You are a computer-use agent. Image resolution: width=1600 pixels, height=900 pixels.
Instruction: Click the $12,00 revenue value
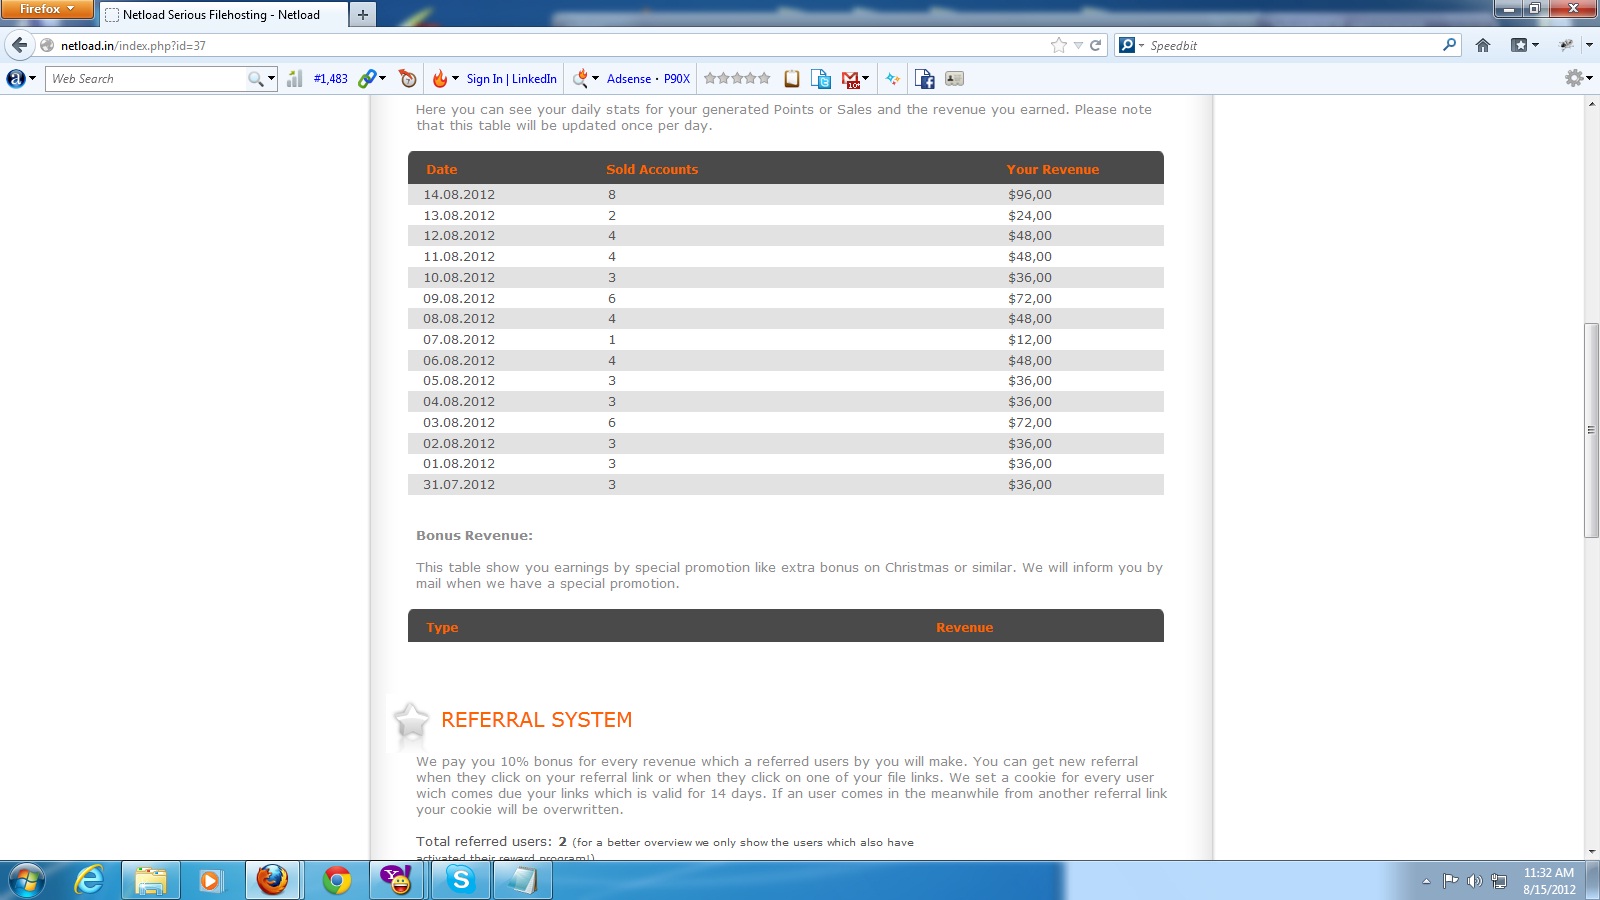pos(1030,340)
